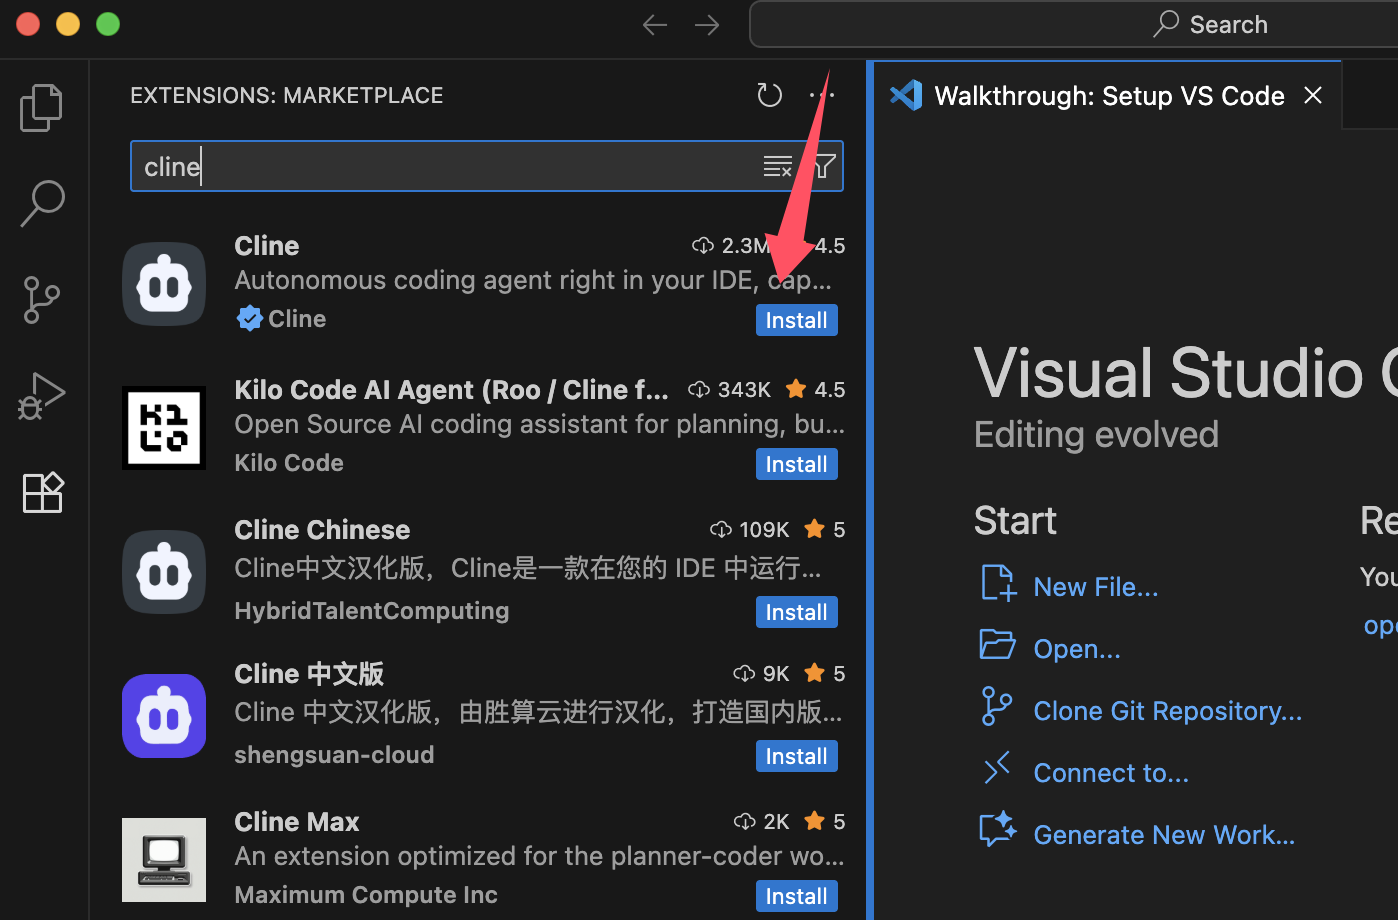1398x920 pixels.
Task: Go back in editor navigation history
Action: click(x=655, y=25)
